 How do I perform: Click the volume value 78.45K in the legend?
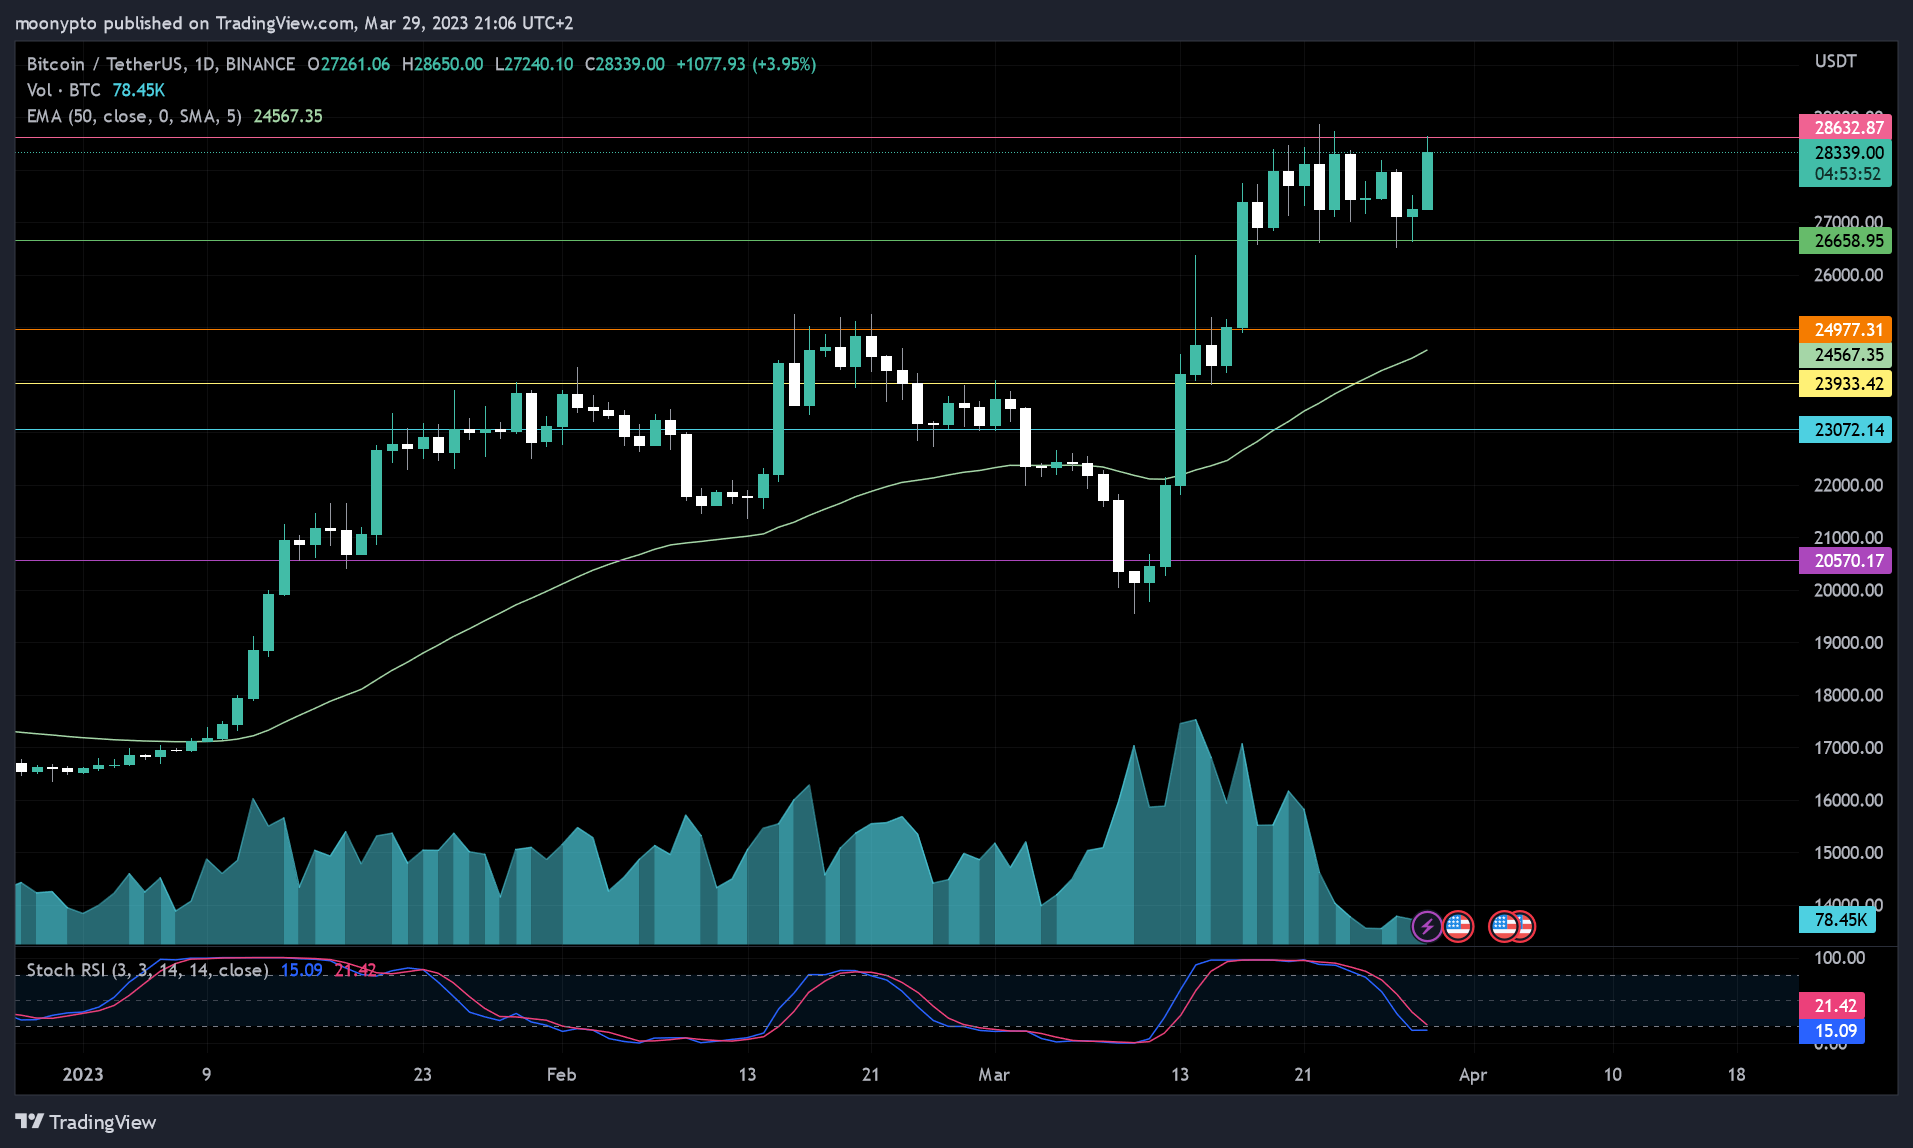(138, 90)
